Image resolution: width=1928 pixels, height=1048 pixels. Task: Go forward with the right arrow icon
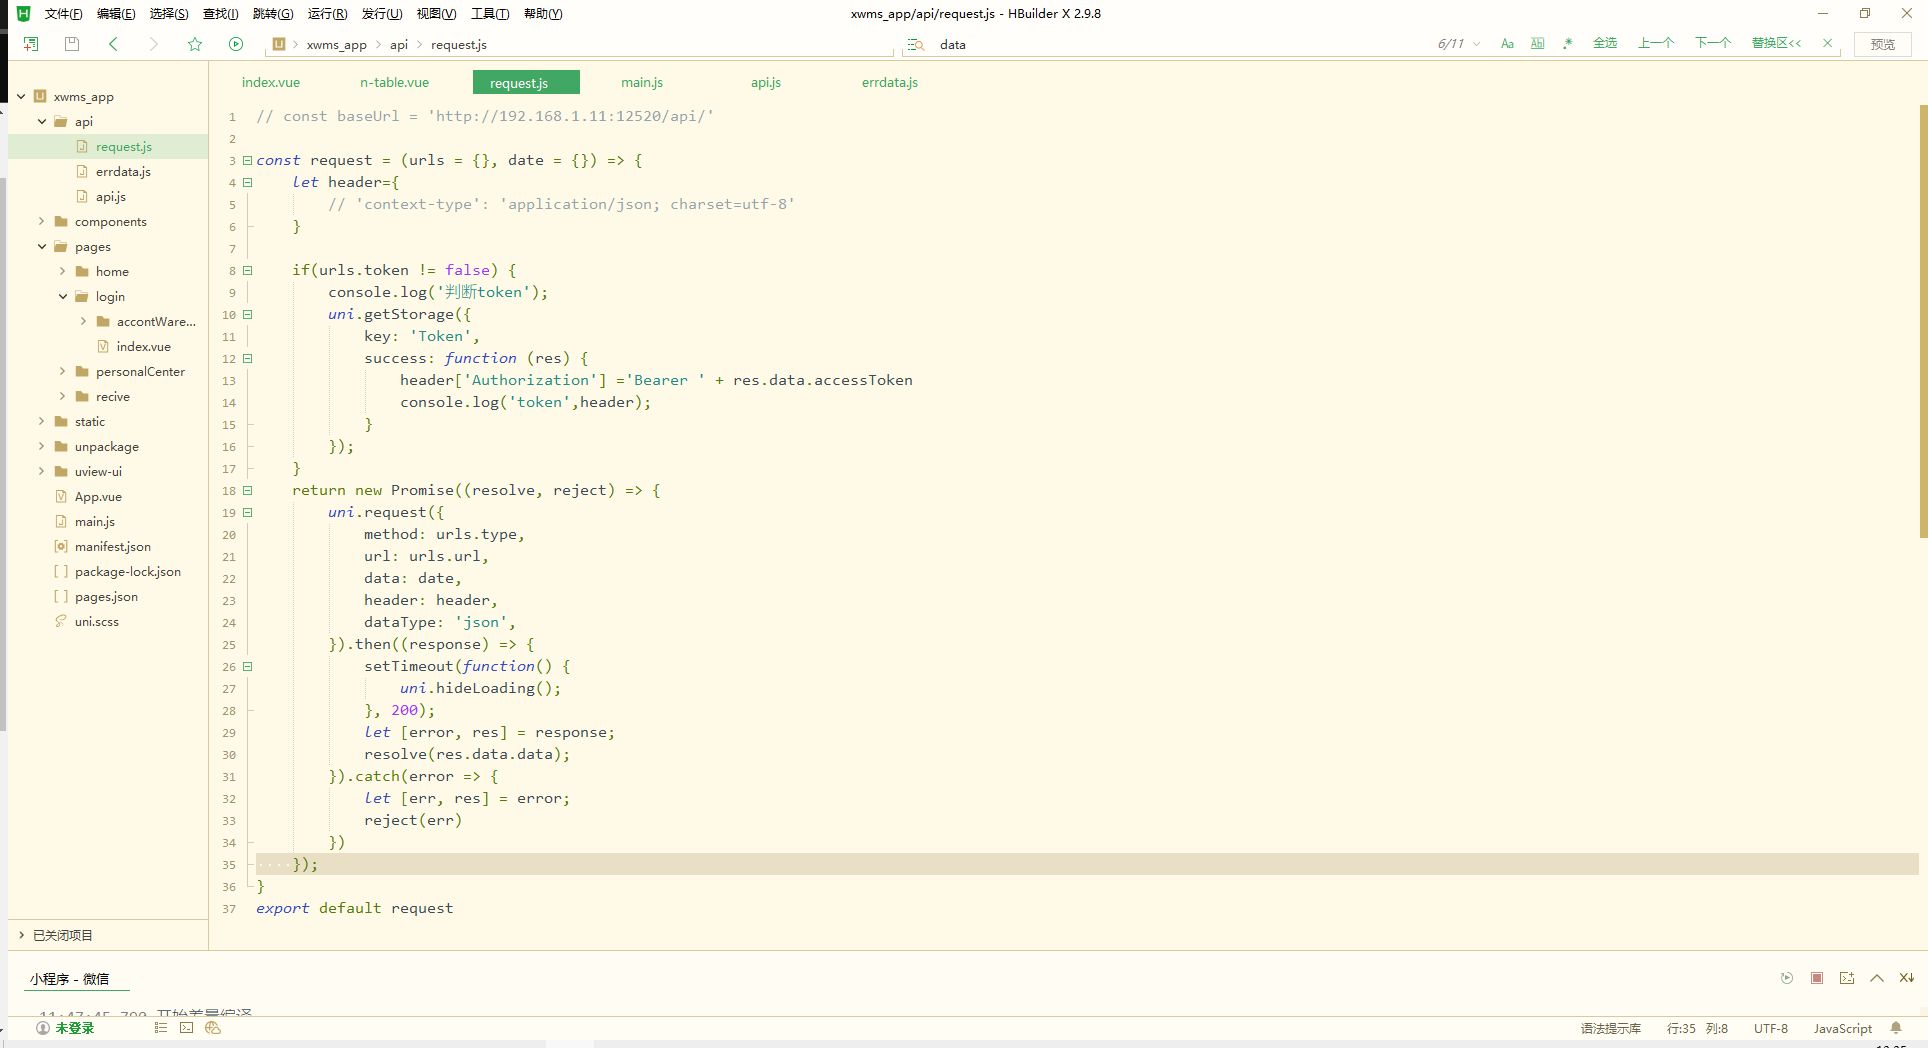point(153,44)
